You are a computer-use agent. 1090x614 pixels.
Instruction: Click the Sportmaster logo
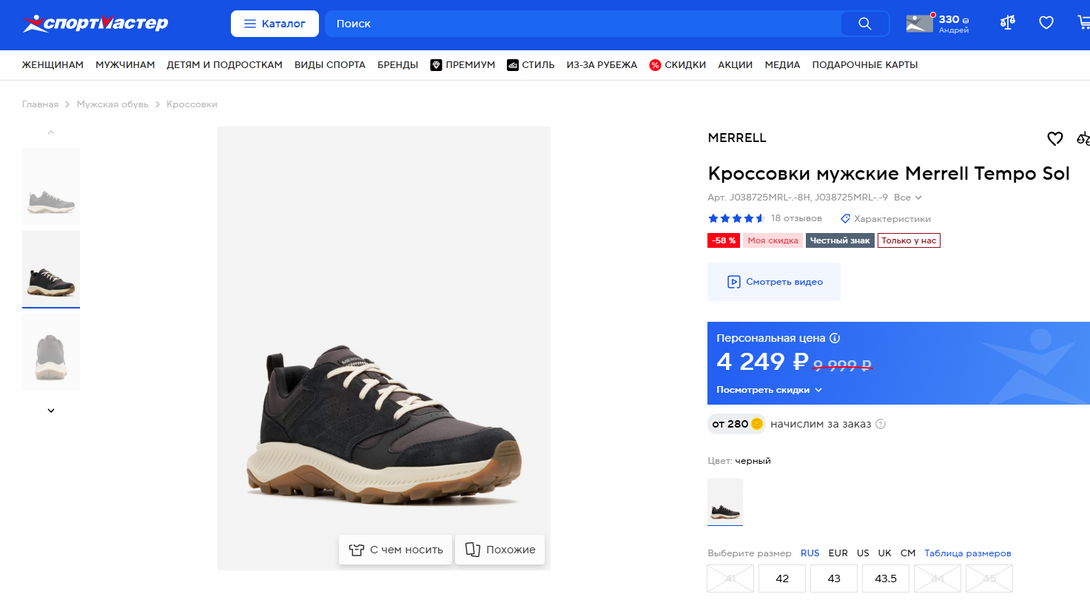coord(95,24)
